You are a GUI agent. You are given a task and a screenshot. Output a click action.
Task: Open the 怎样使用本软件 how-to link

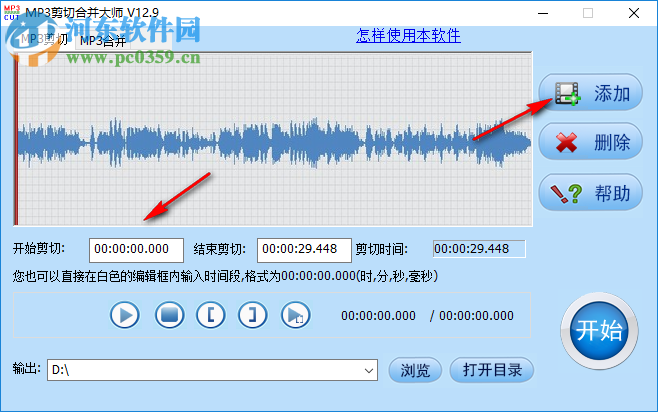pos(408,36)
